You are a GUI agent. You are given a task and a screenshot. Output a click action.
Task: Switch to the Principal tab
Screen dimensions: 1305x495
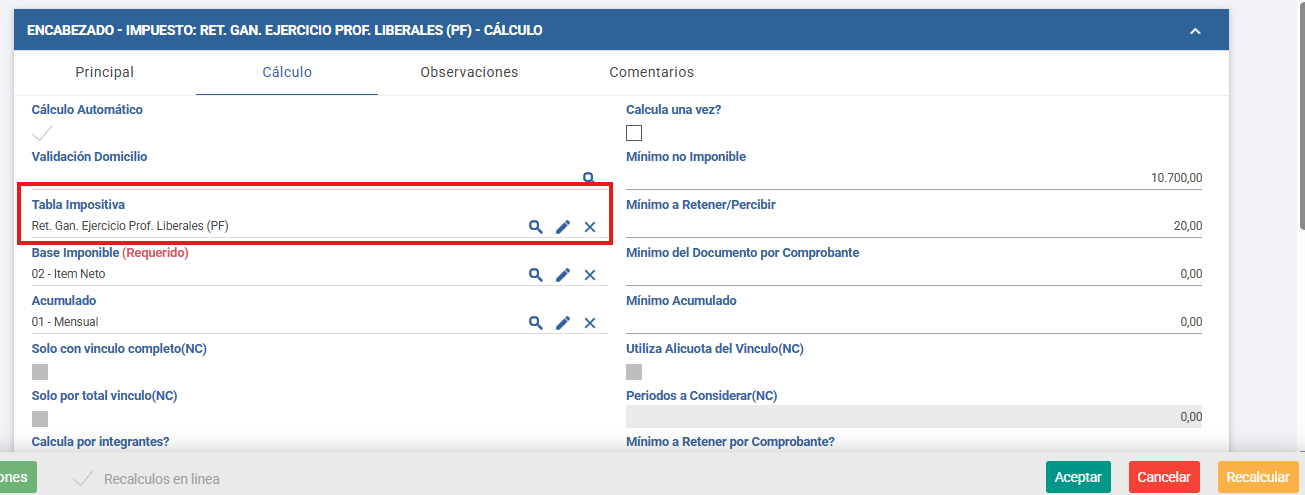[105, 72]
